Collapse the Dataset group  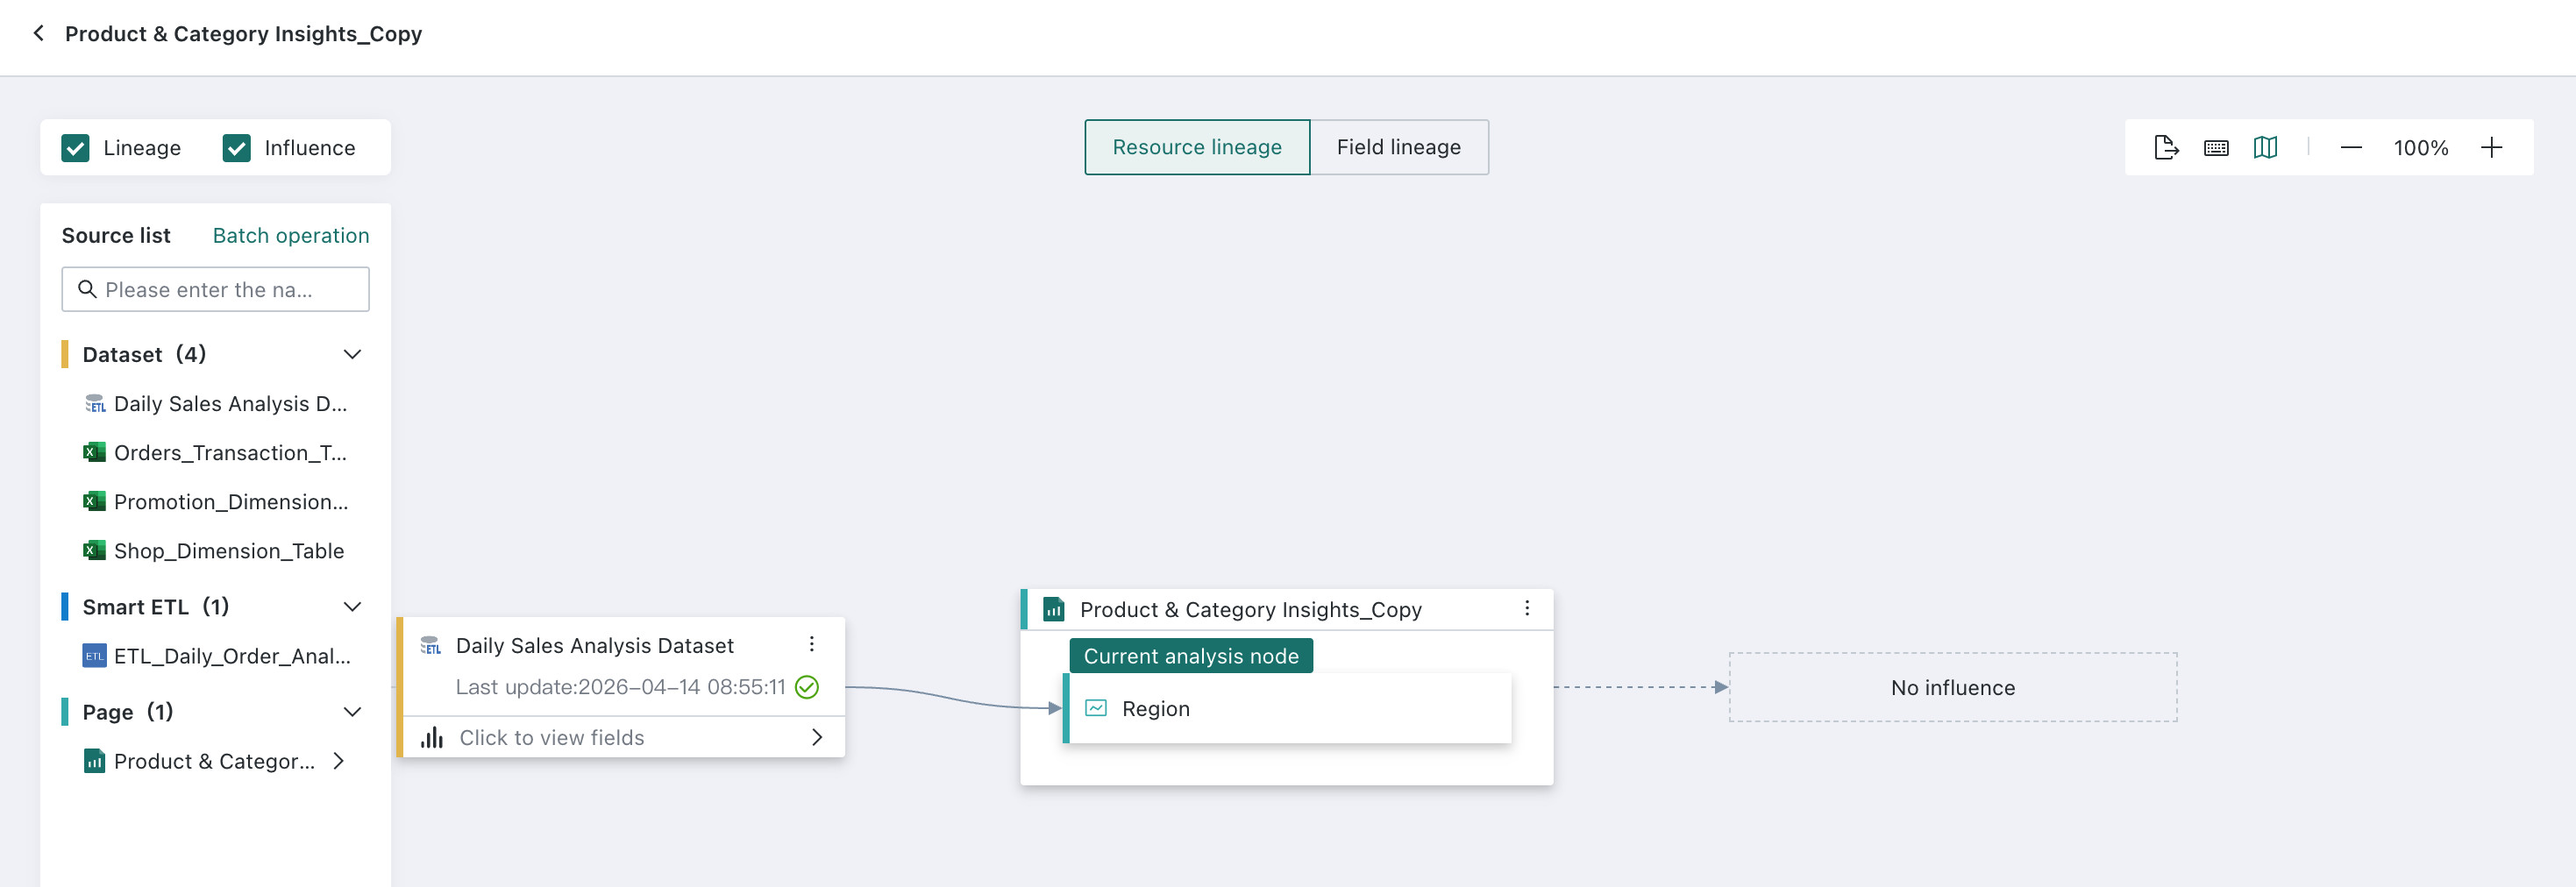(x=352, y=354)
